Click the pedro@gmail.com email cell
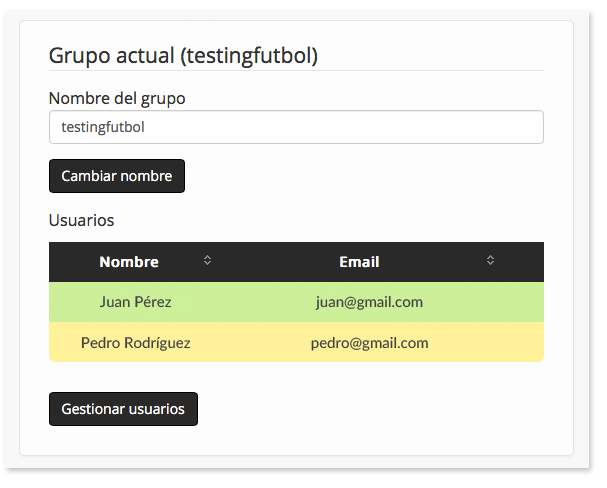Viewport: 607px width, 488px height. [369, 342]
